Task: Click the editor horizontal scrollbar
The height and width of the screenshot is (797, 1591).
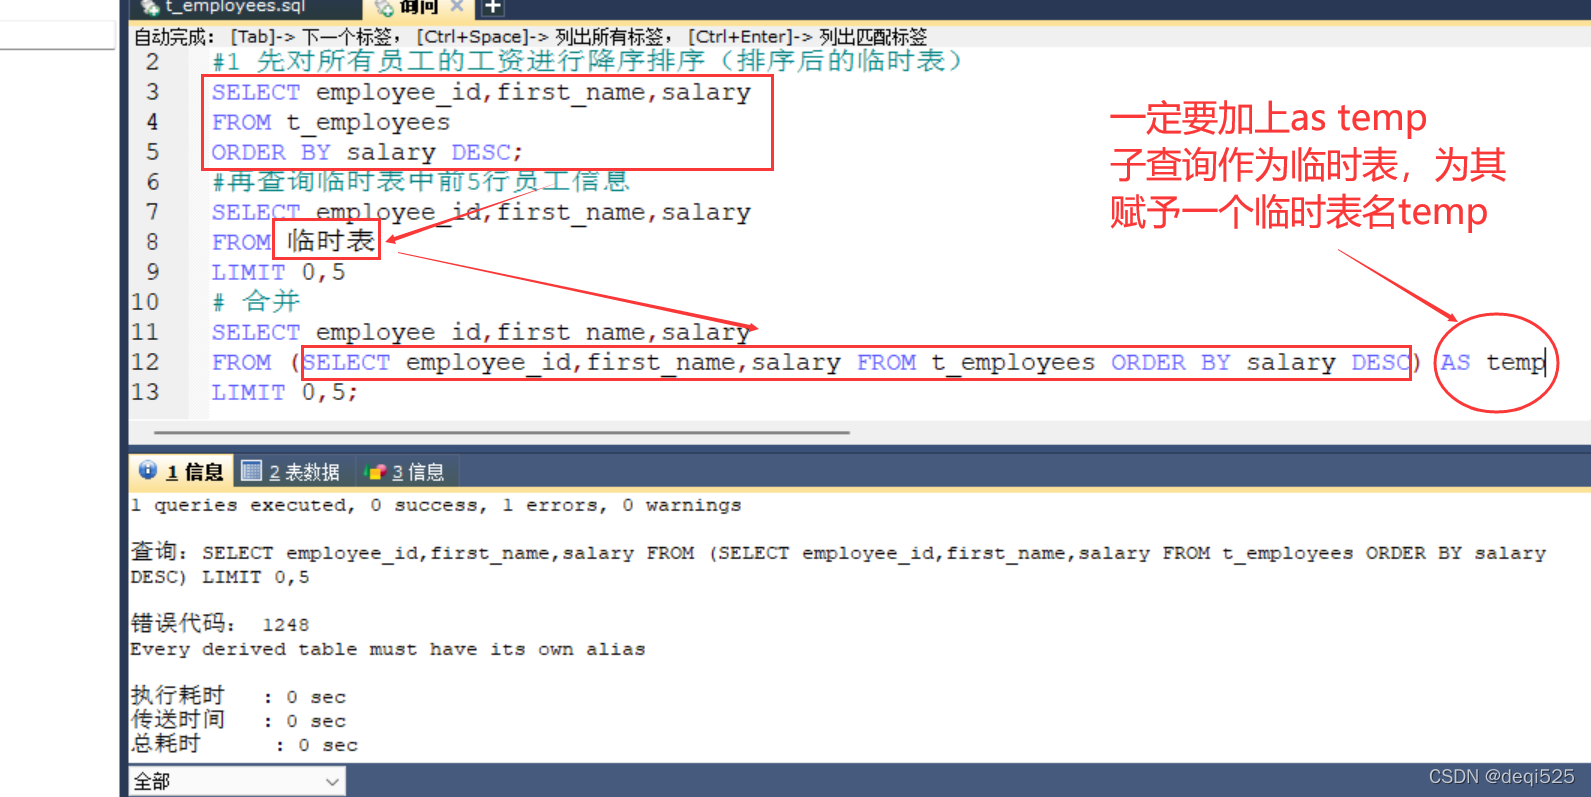Action: click(502, 432)
